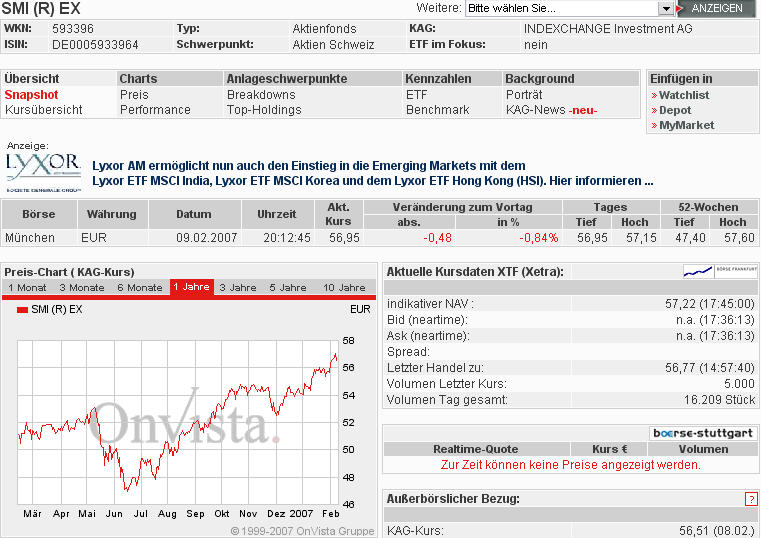
Task: Switch chart to 3 Jahre
Action: point(238,287)
